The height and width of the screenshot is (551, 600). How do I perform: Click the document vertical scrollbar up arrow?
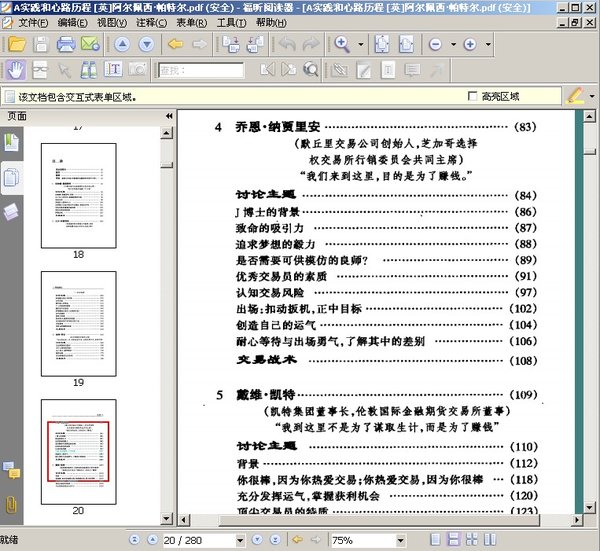(x=590, y=116)
